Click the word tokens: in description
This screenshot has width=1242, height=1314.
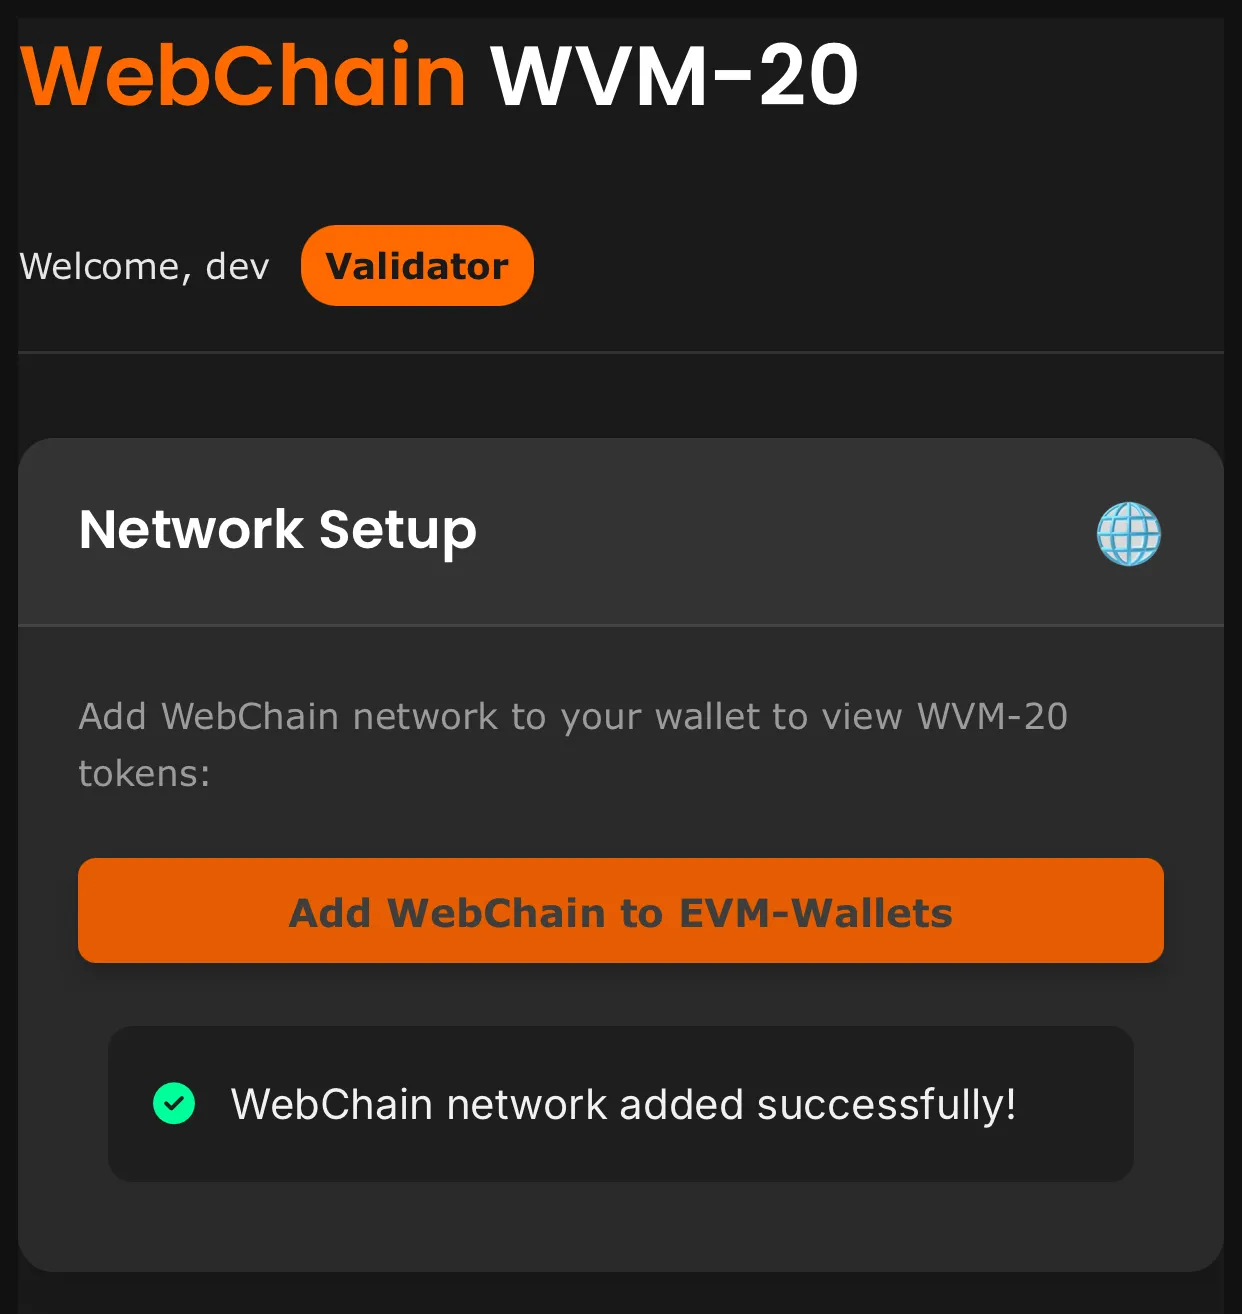(x=144, y=774)
